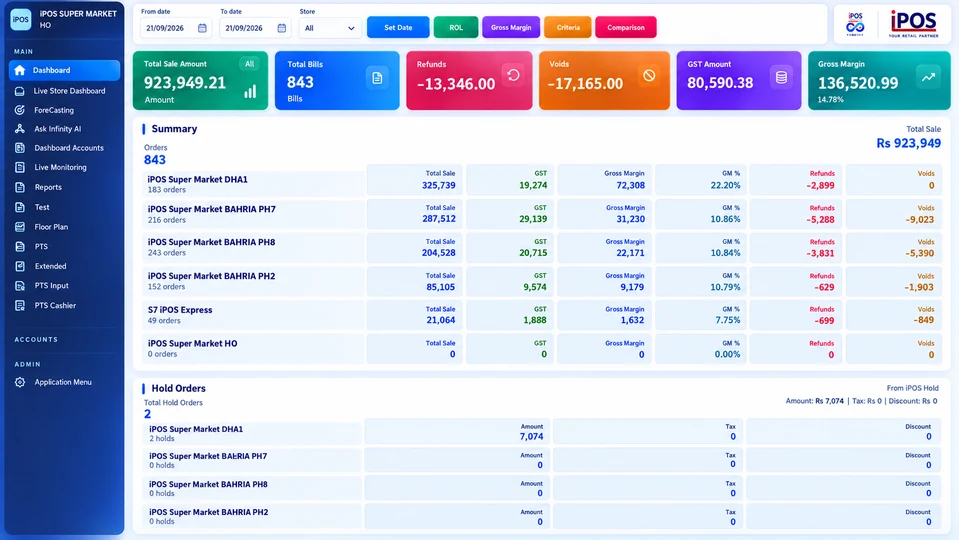Open Live Store Dashboard menu item

tap(64, 91)
